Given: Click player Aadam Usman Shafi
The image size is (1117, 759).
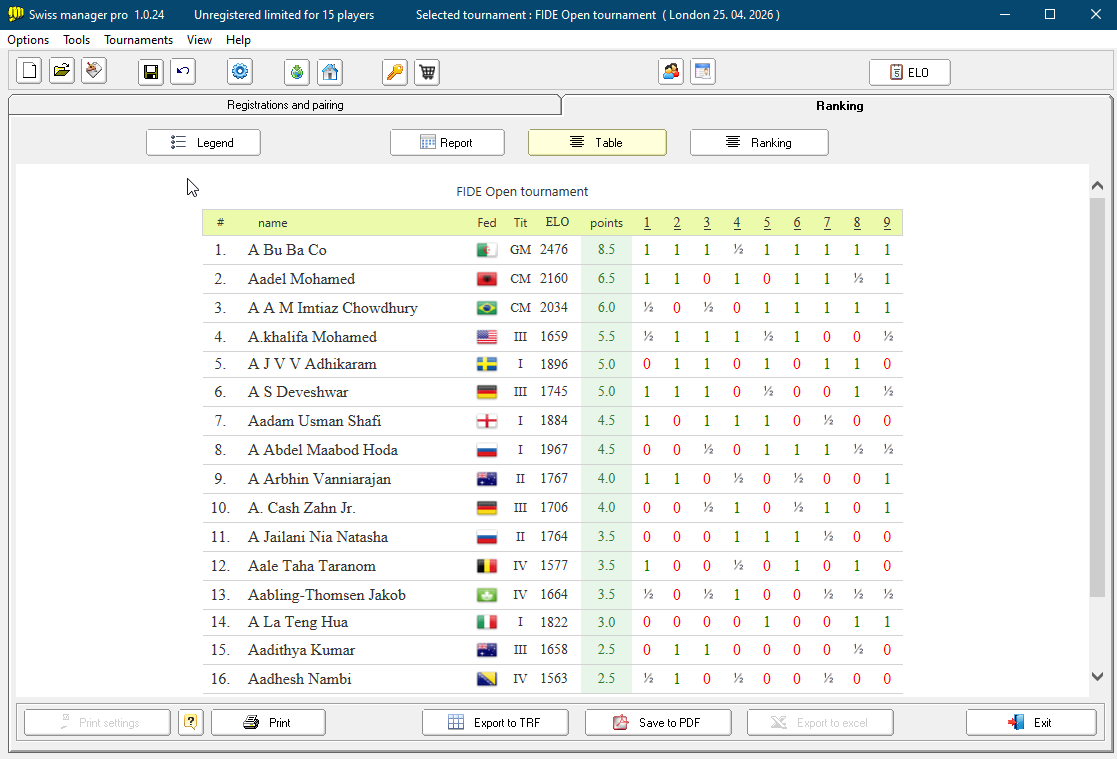Looking at the screenshot, I should pyautogui.click(x=314, y=421).
